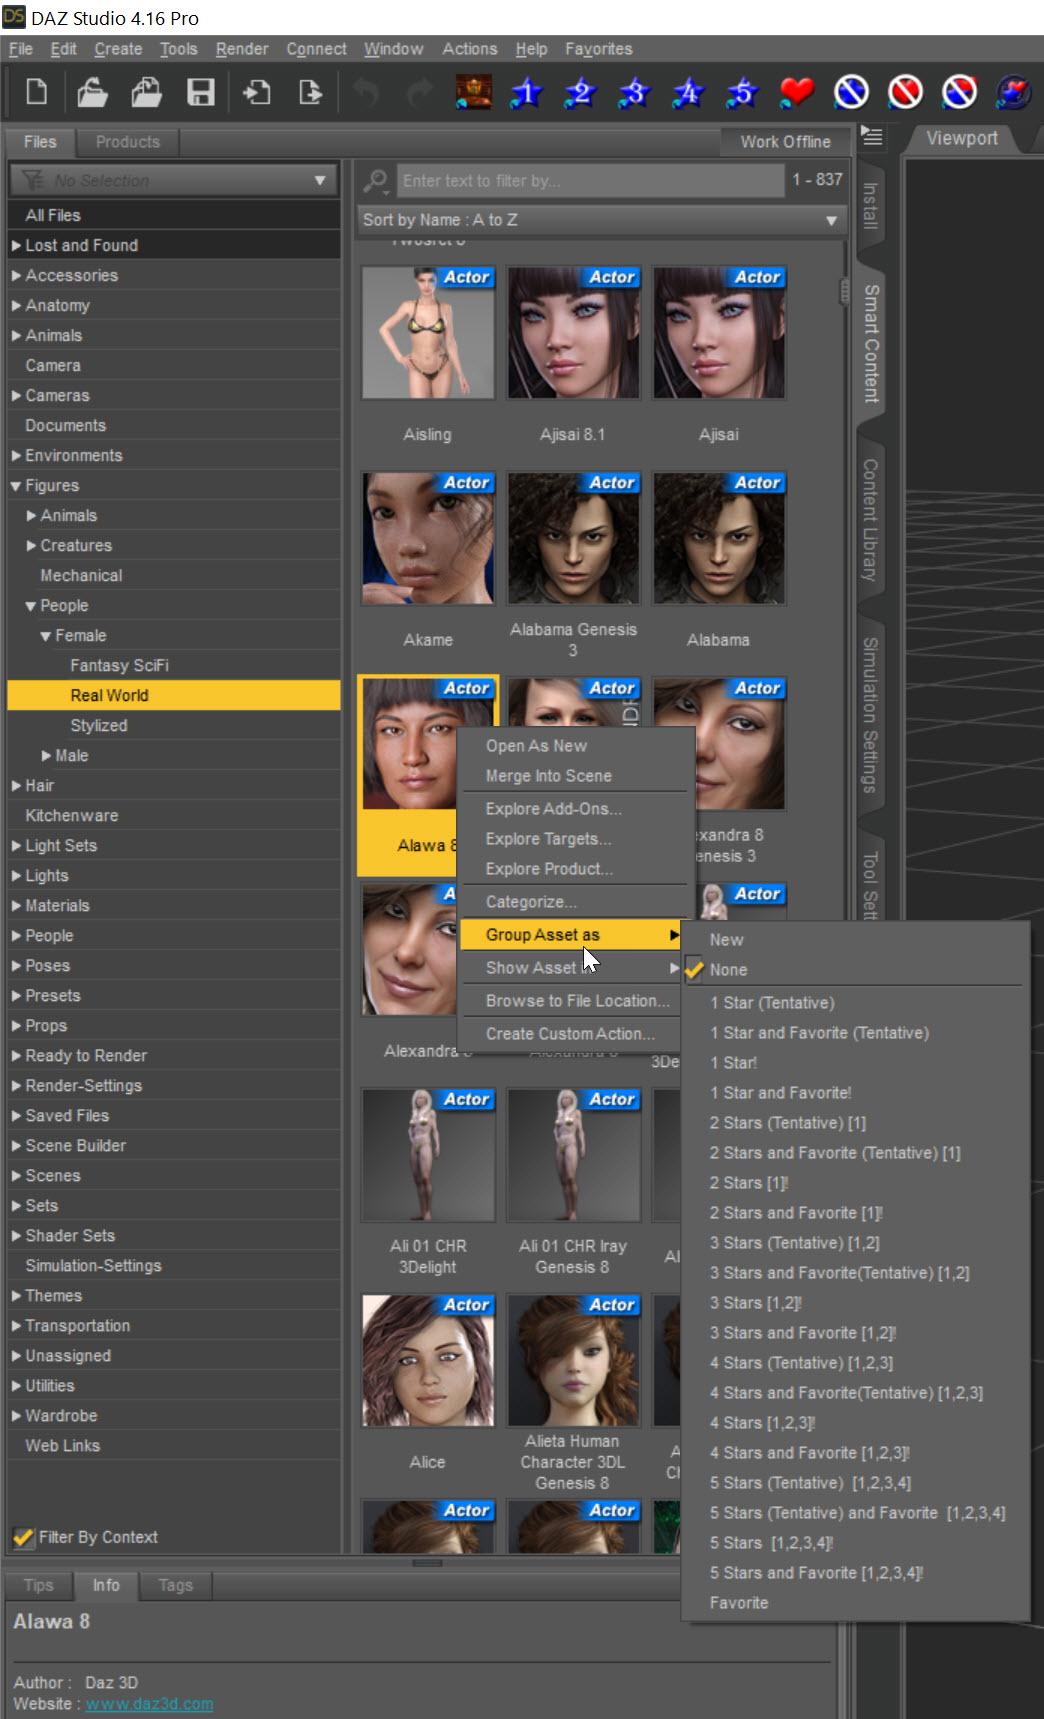This screenshot has height=1719, width=1044.
Task: Toggle the Filter By Context checkbox
Action: tap(23, 1537)
